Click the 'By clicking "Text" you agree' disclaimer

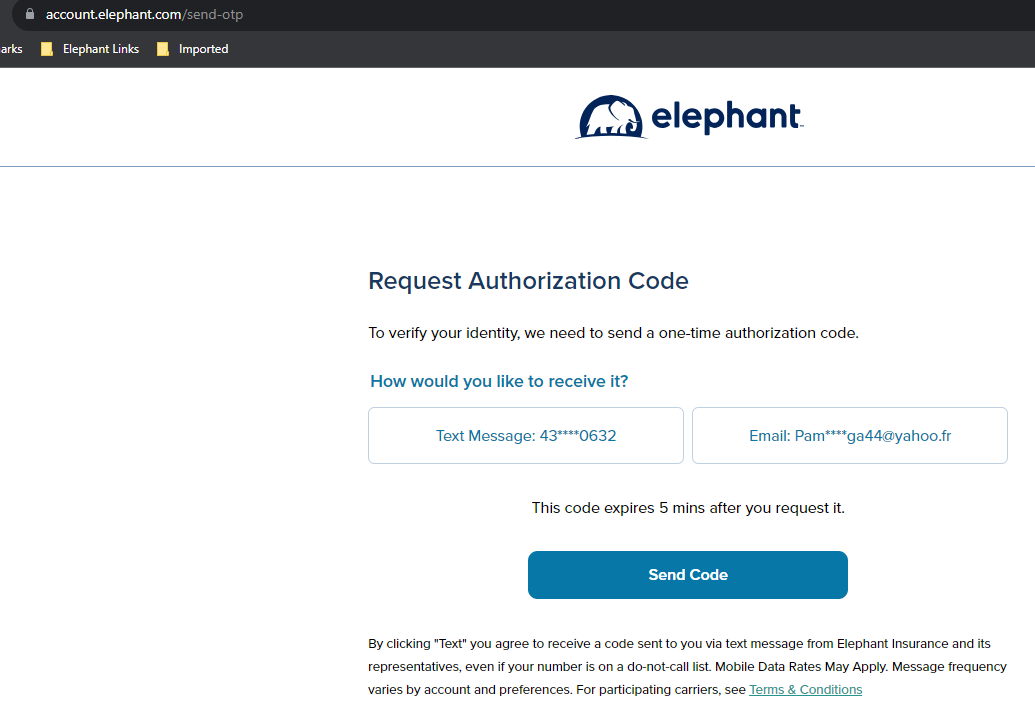tap(687, 666)
